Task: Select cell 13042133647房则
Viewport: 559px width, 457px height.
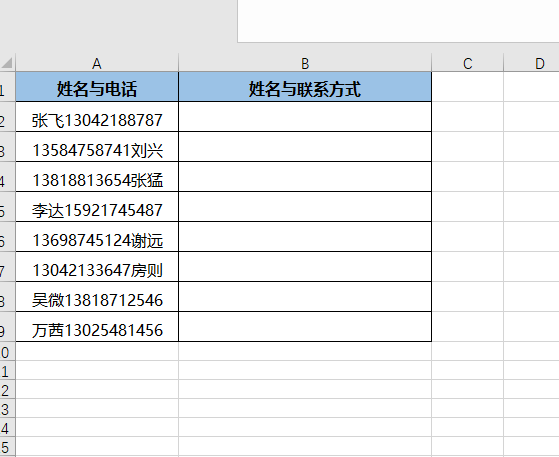Action: tap(97, 267)
